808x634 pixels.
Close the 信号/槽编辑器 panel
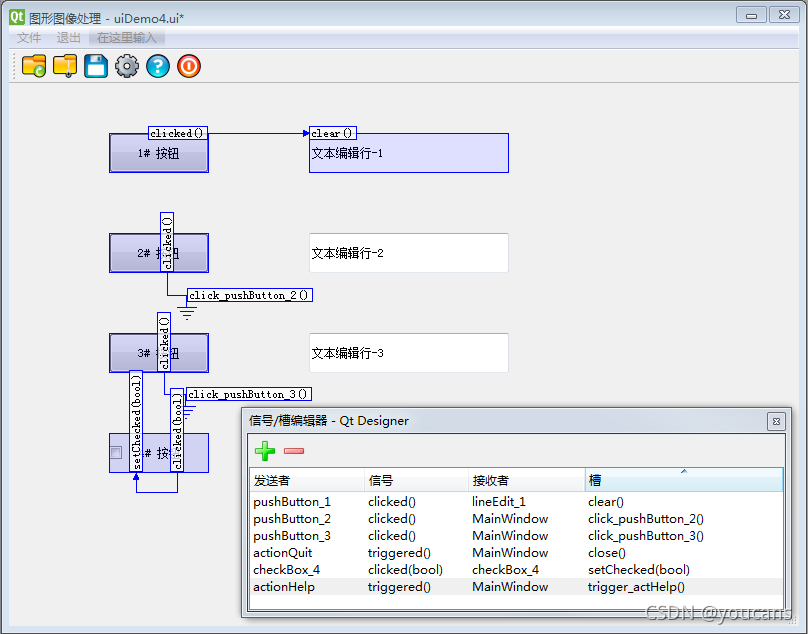click(775, 422)
